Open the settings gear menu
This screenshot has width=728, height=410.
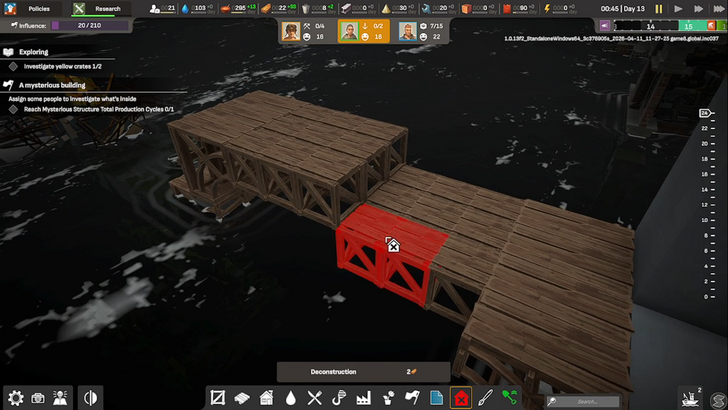[x=15, y=398]
